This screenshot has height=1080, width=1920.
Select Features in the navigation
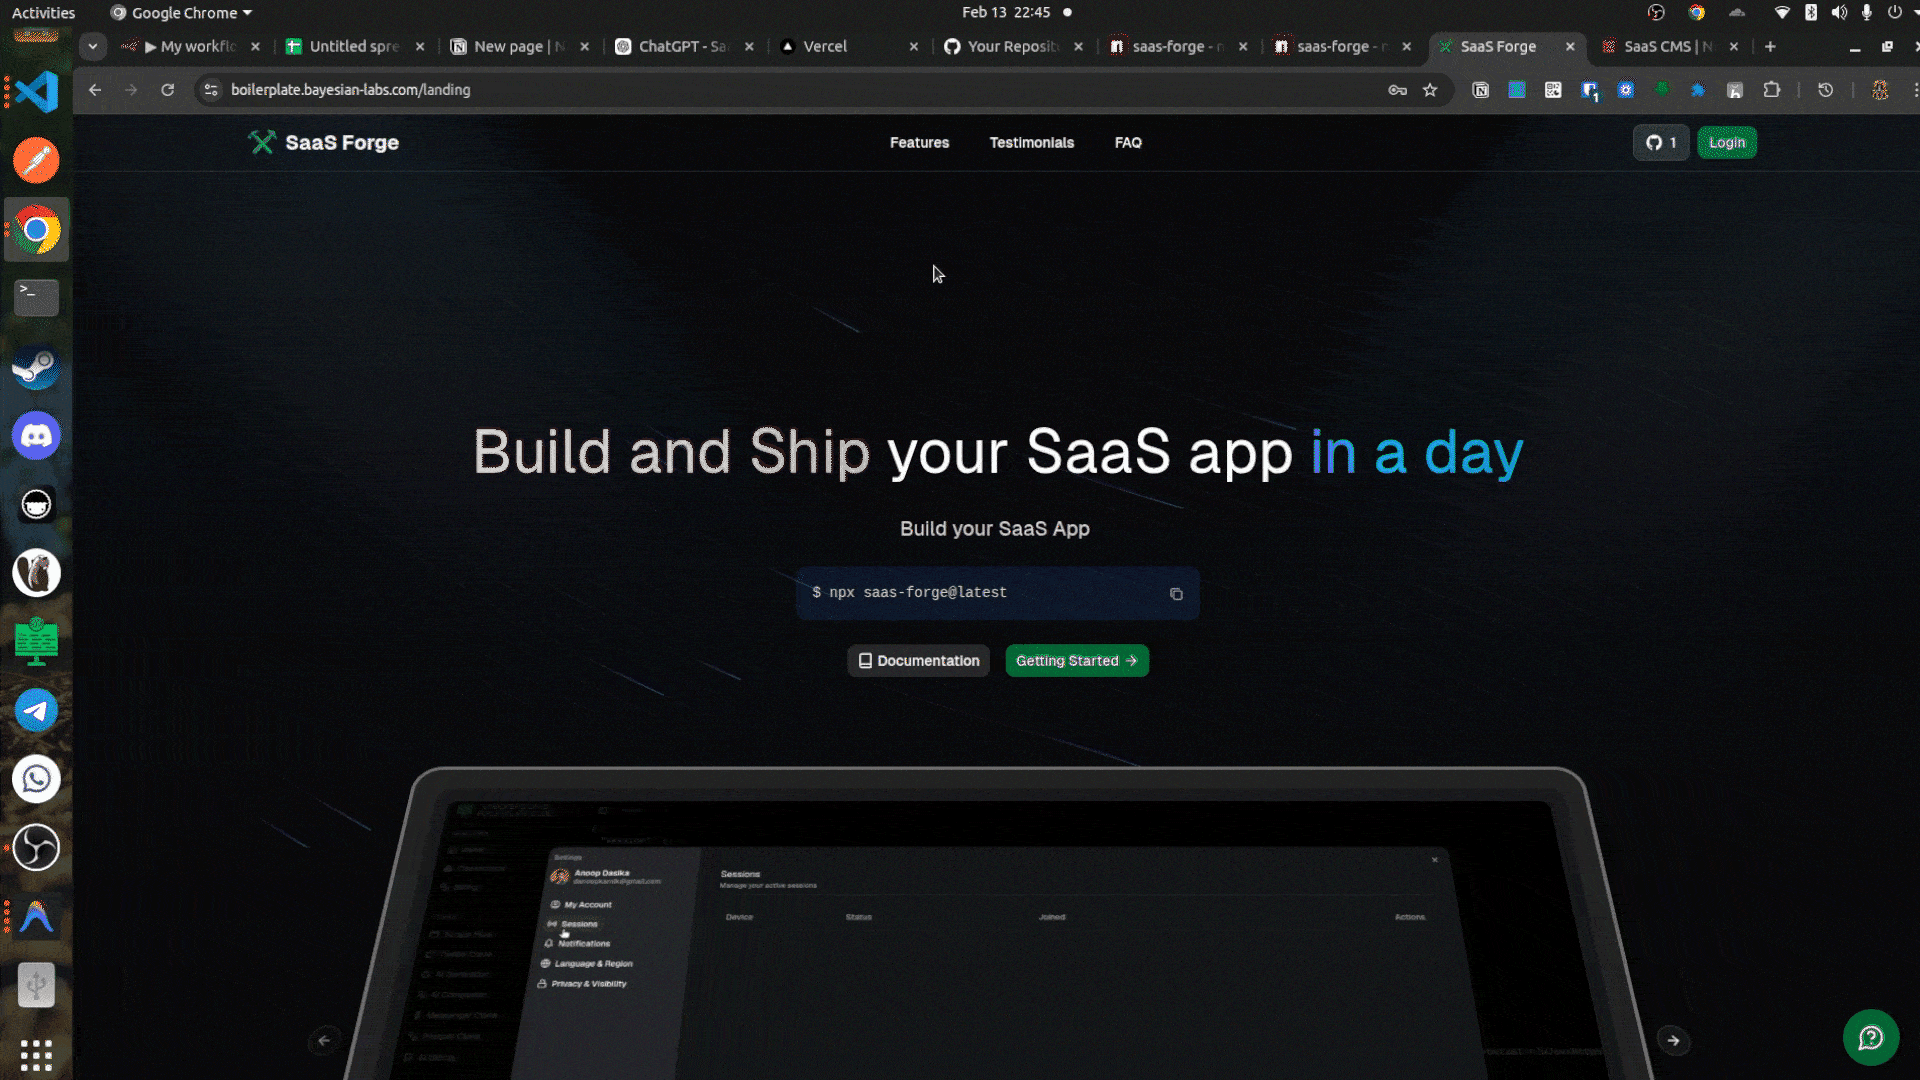click(919, 143)
